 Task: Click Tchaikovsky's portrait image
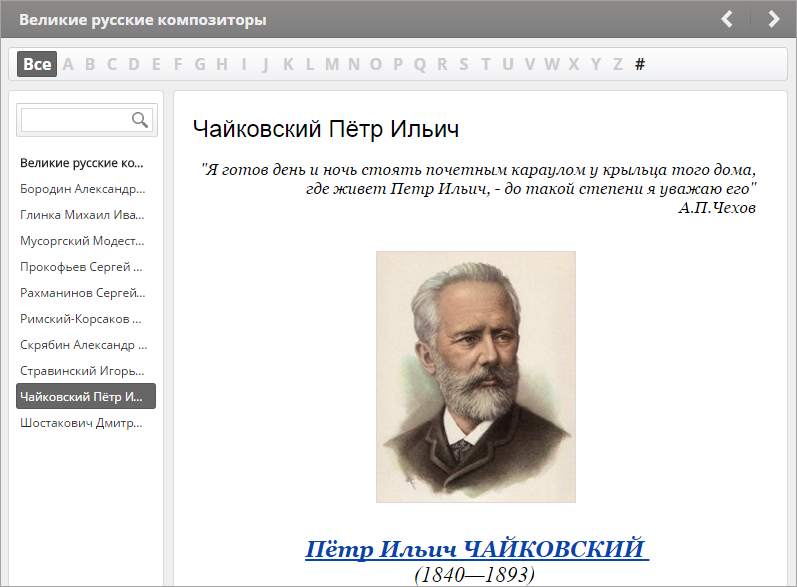click(476, 377)
